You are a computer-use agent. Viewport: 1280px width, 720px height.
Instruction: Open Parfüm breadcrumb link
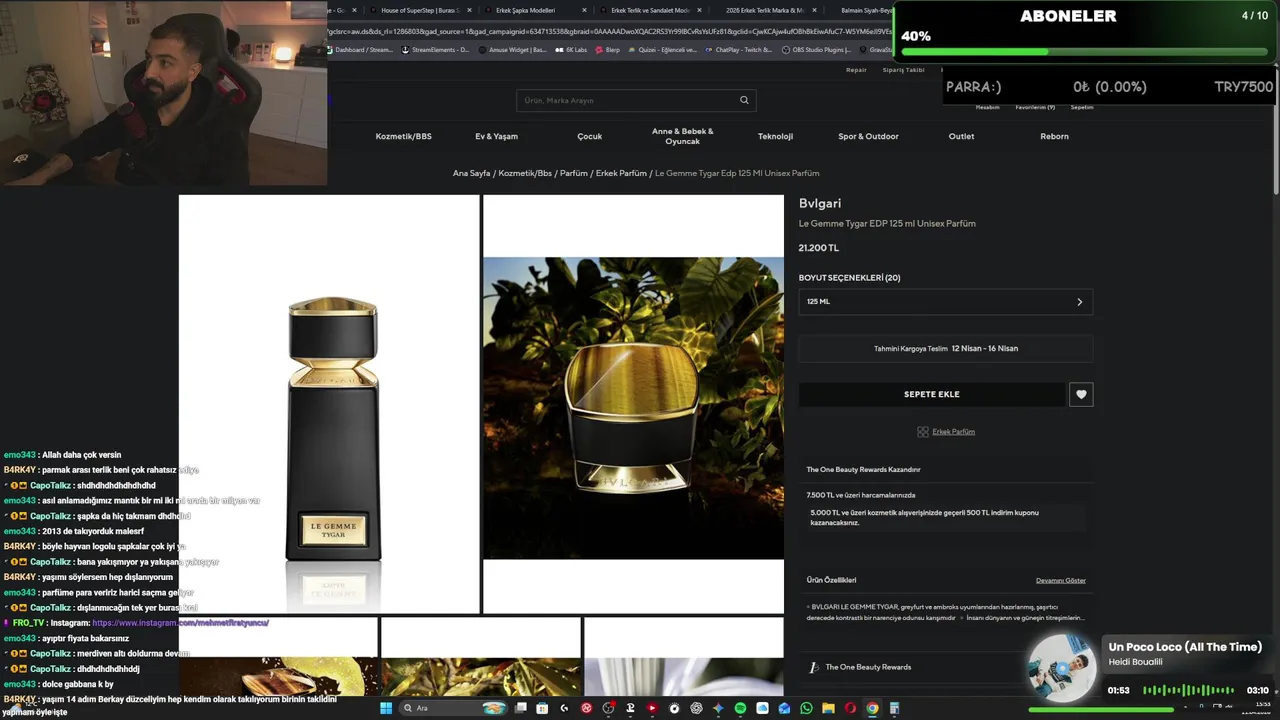(573, 173)
